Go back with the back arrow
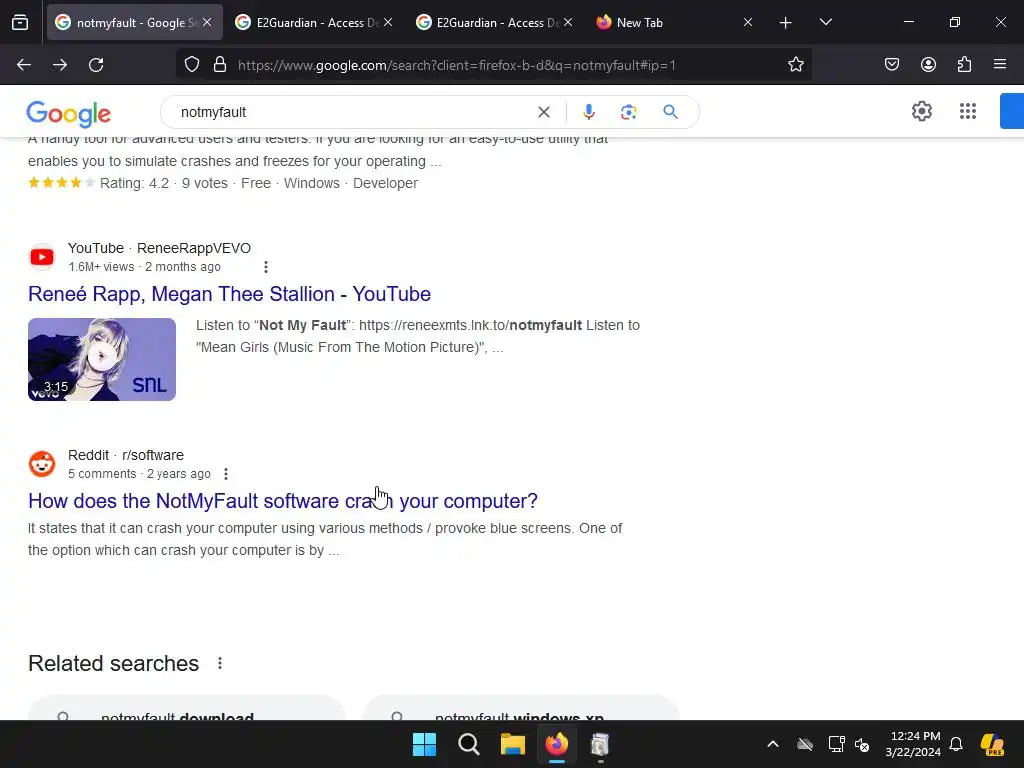Screen dimensions: 1024x768 [24, 65]
